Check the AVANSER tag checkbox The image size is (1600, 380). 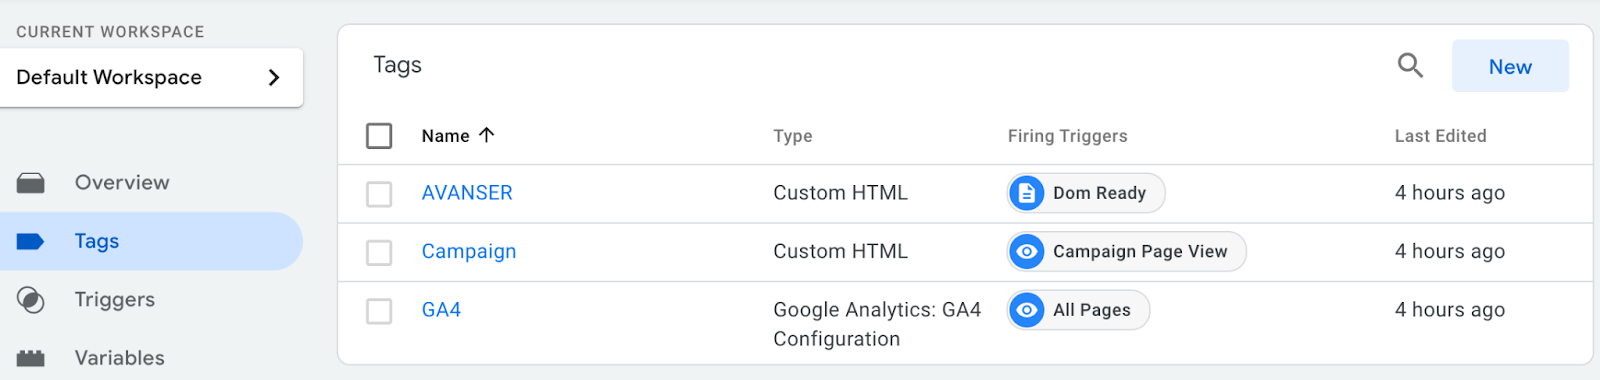click(x=379, y=193)
